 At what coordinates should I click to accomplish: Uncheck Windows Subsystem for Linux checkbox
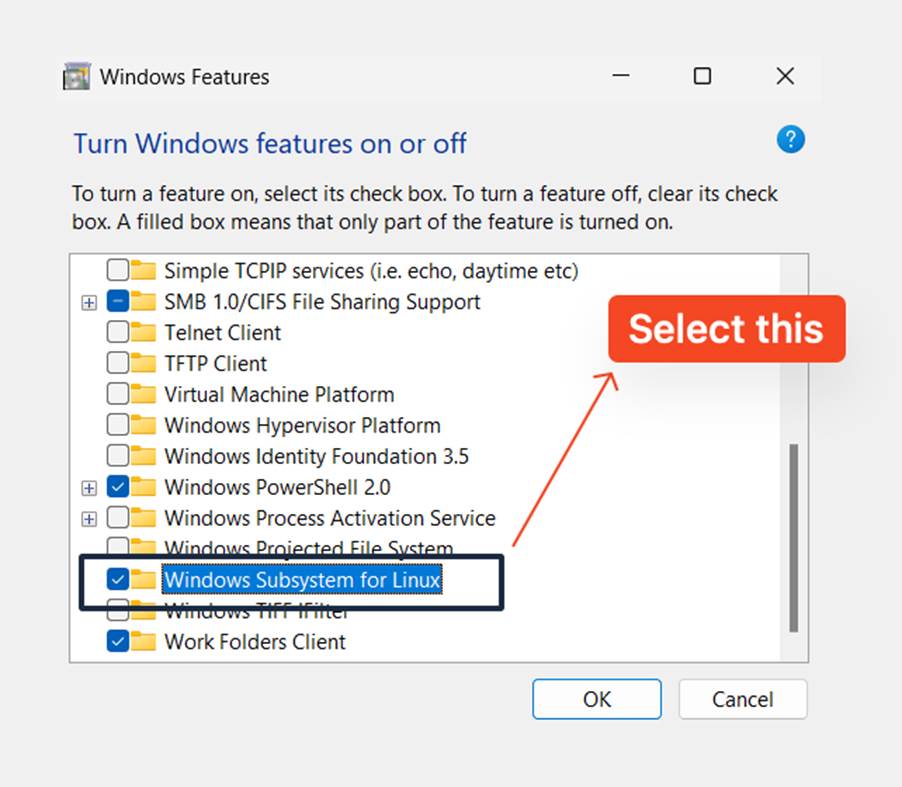tap(118, 579)
